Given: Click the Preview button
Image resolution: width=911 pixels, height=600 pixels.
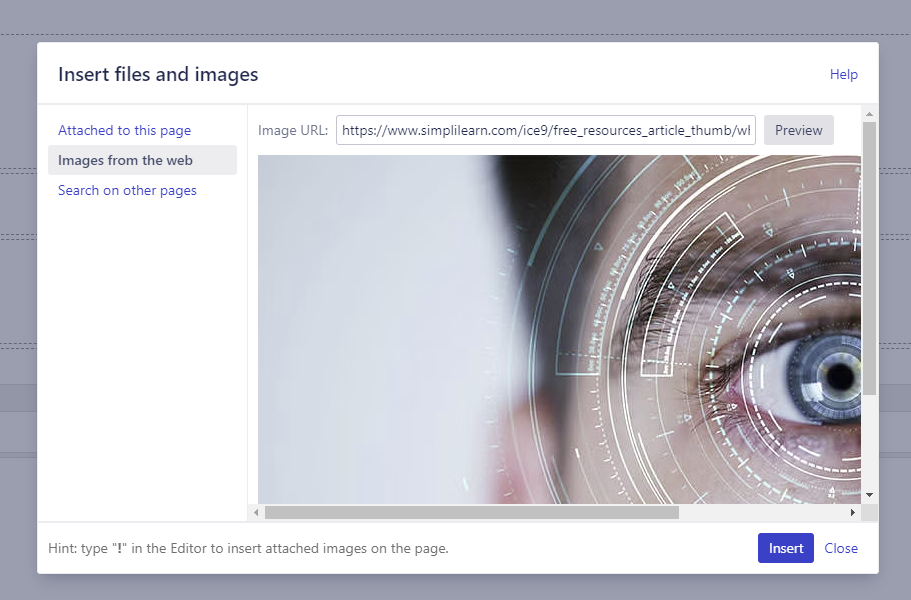Looking at the screenshot, I should click(x=799, y=130).
